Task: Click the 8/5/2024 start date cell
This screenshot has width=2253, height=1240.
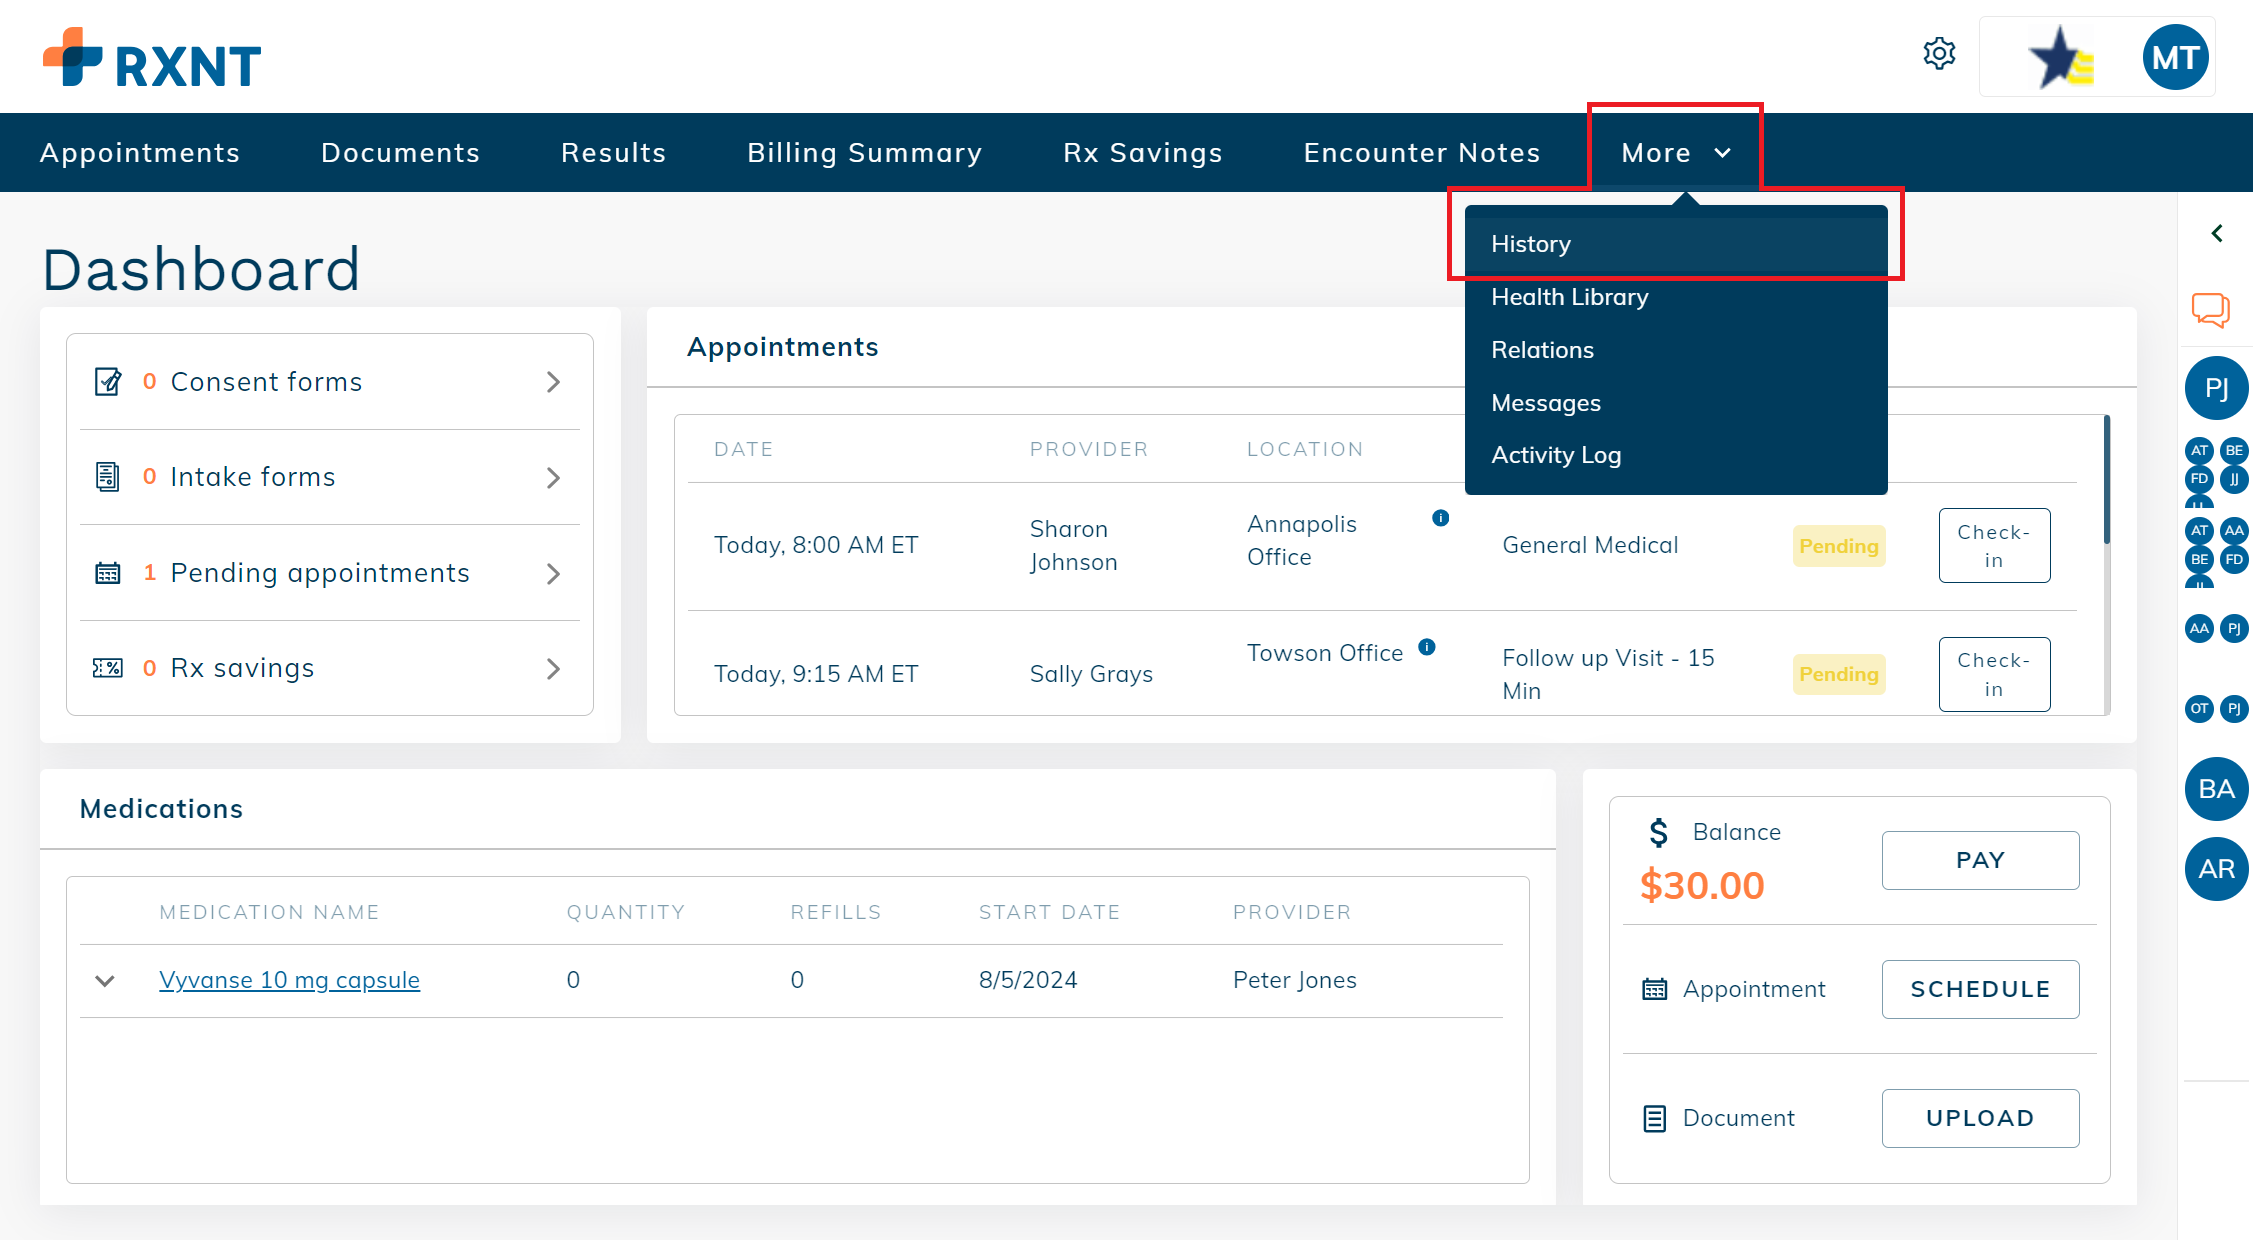Action: click(1028, 980)
